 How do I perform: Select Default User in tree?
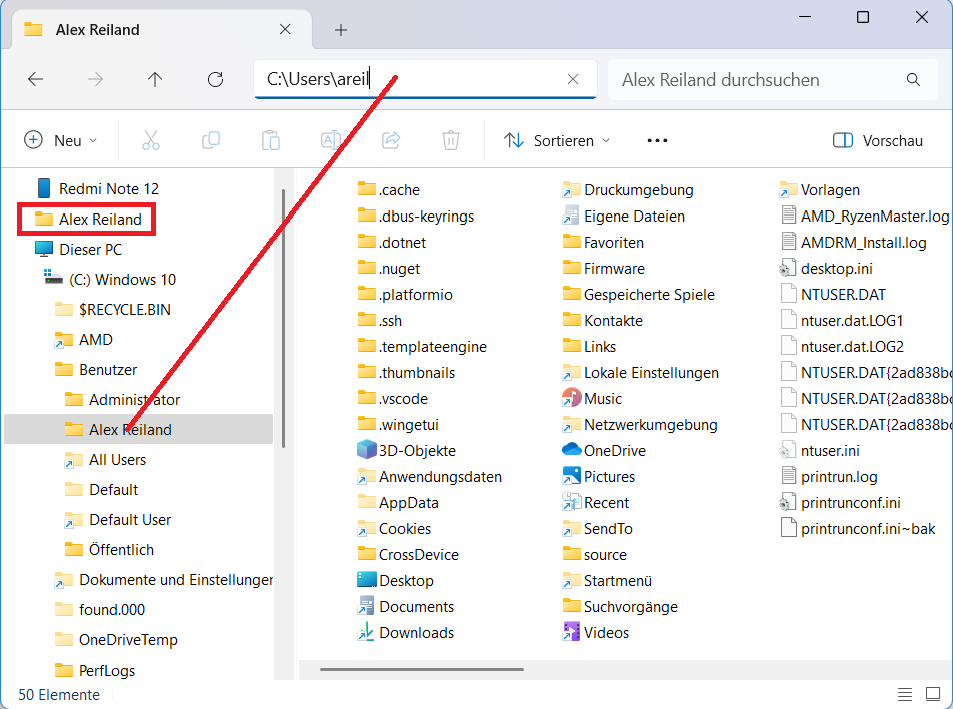118,519
